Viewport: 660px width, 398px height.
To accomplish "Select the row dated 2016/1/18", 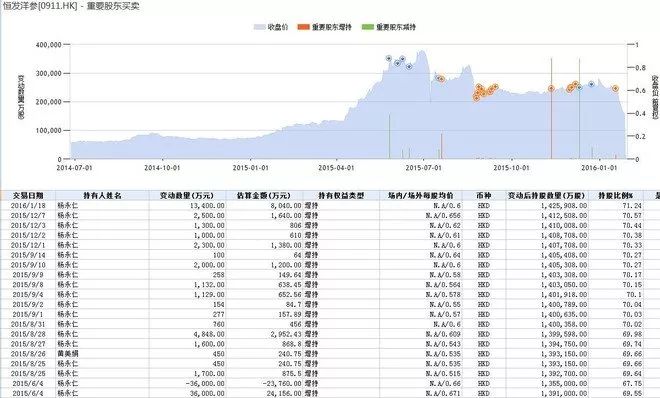I will [330, 206].
